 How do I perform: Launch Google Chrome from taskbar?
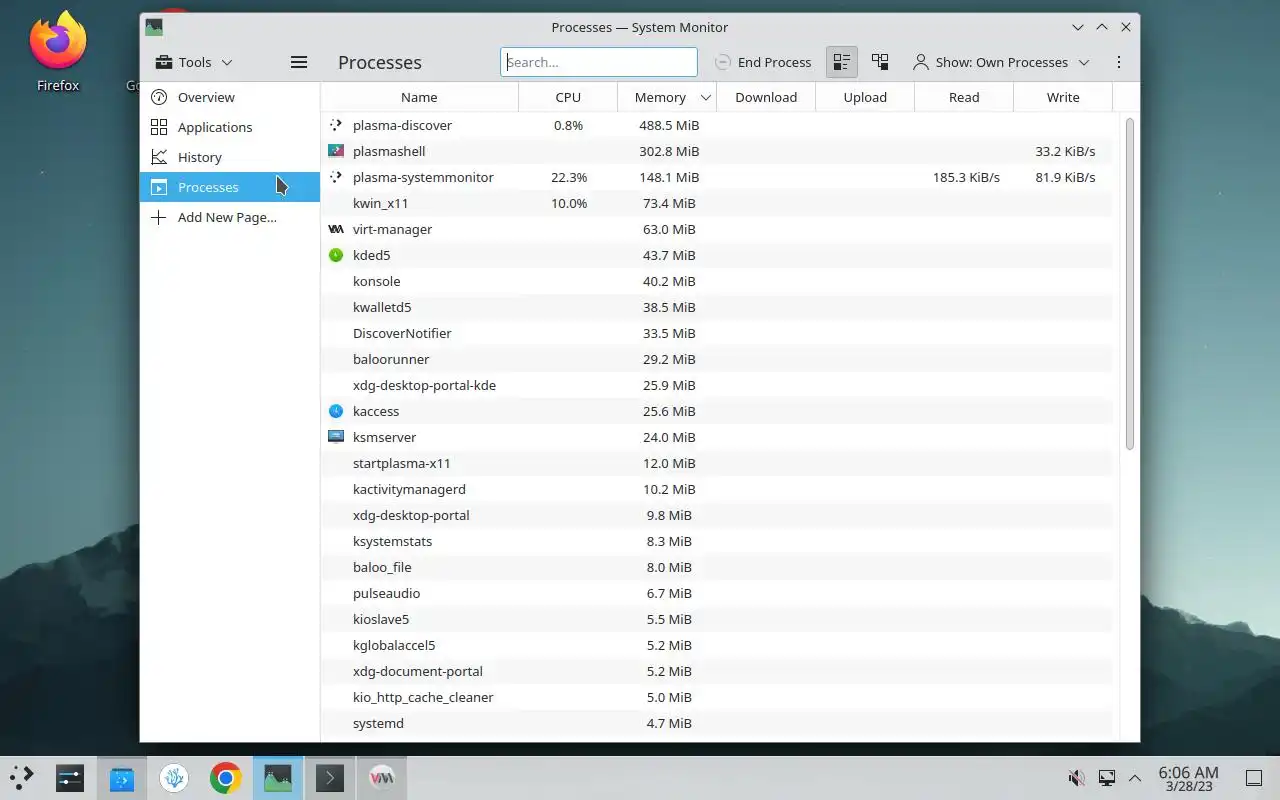click(226, 777)
